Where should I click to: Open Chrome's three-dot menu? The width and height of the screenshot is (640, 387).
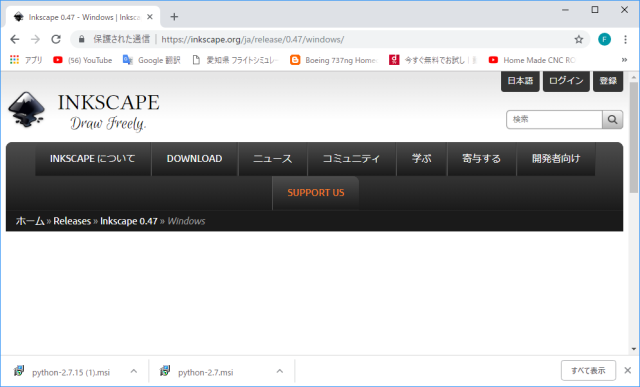point(625,39)
